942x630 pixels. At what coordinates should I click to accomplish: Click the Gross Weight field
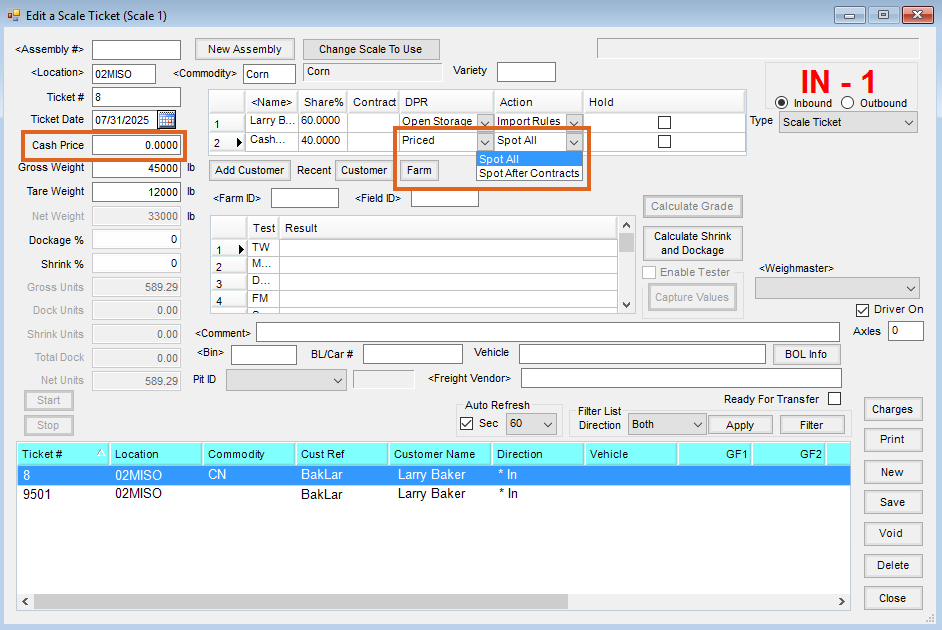(x=136, y=169)
